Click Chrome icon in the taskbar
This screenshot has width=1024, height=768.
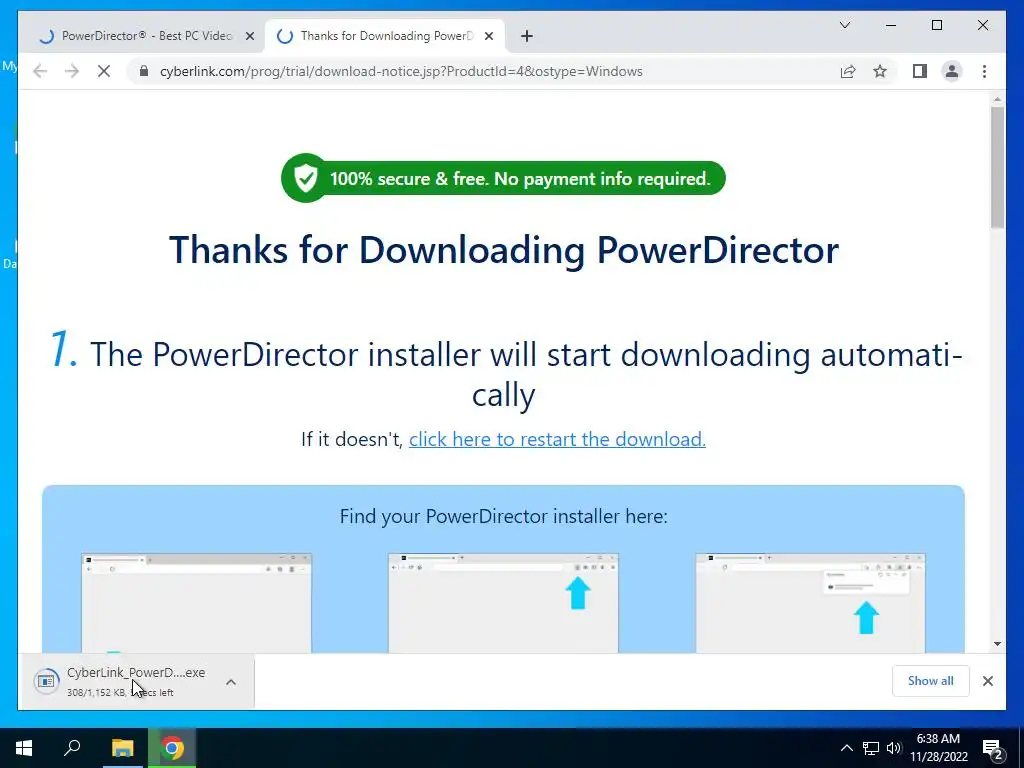click(x=172, y=748)
